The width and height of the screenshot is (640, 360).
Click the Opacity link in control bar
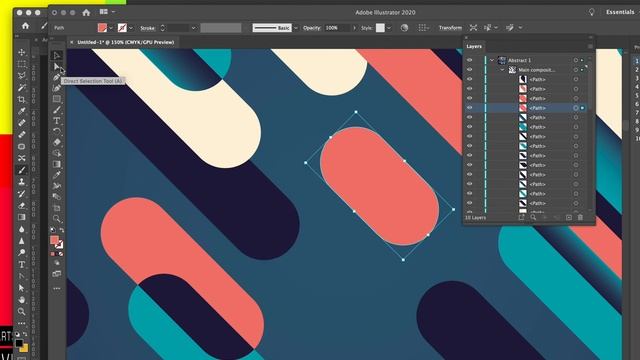[x=312, y=28]
